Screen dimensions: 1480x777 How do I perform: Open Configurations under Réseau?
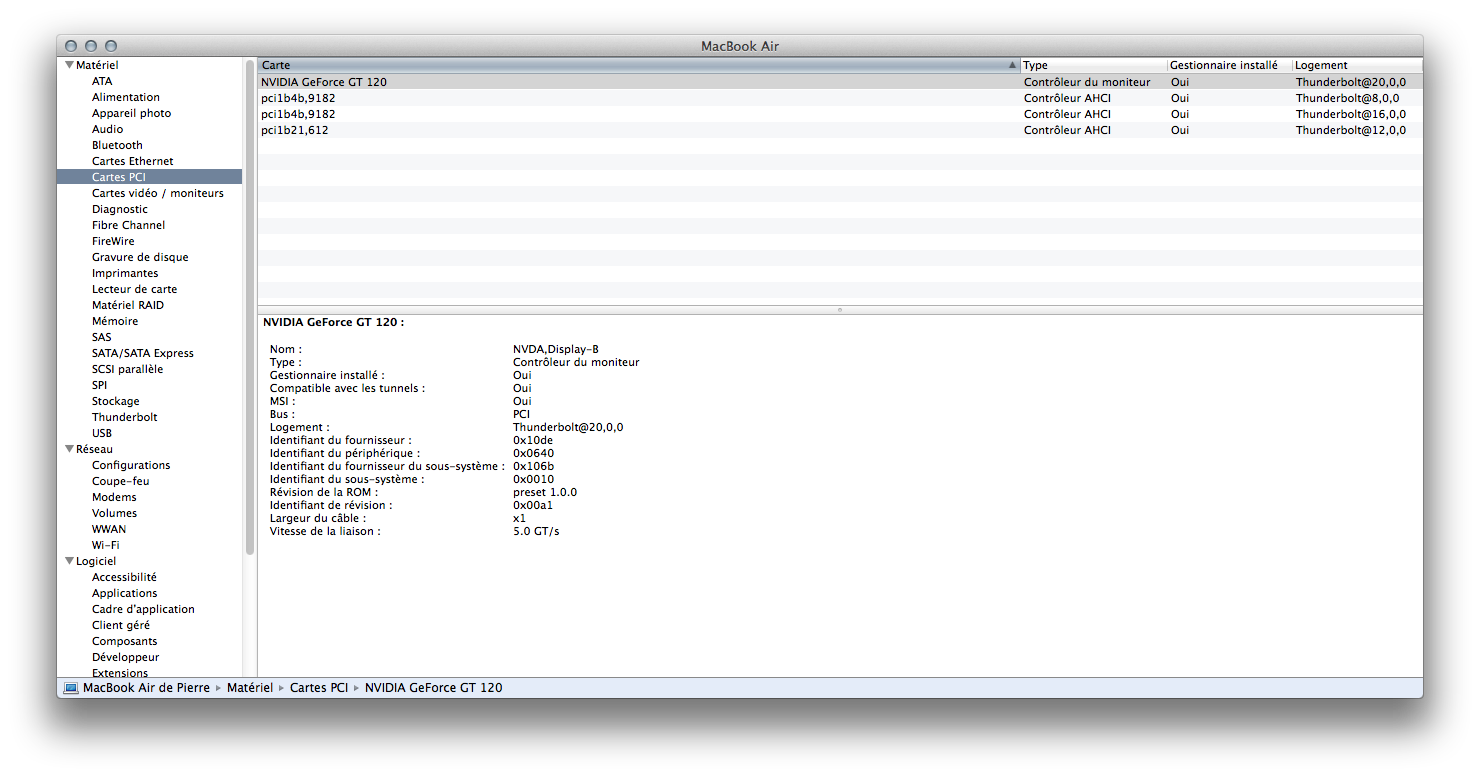click(x=131, y=465)
